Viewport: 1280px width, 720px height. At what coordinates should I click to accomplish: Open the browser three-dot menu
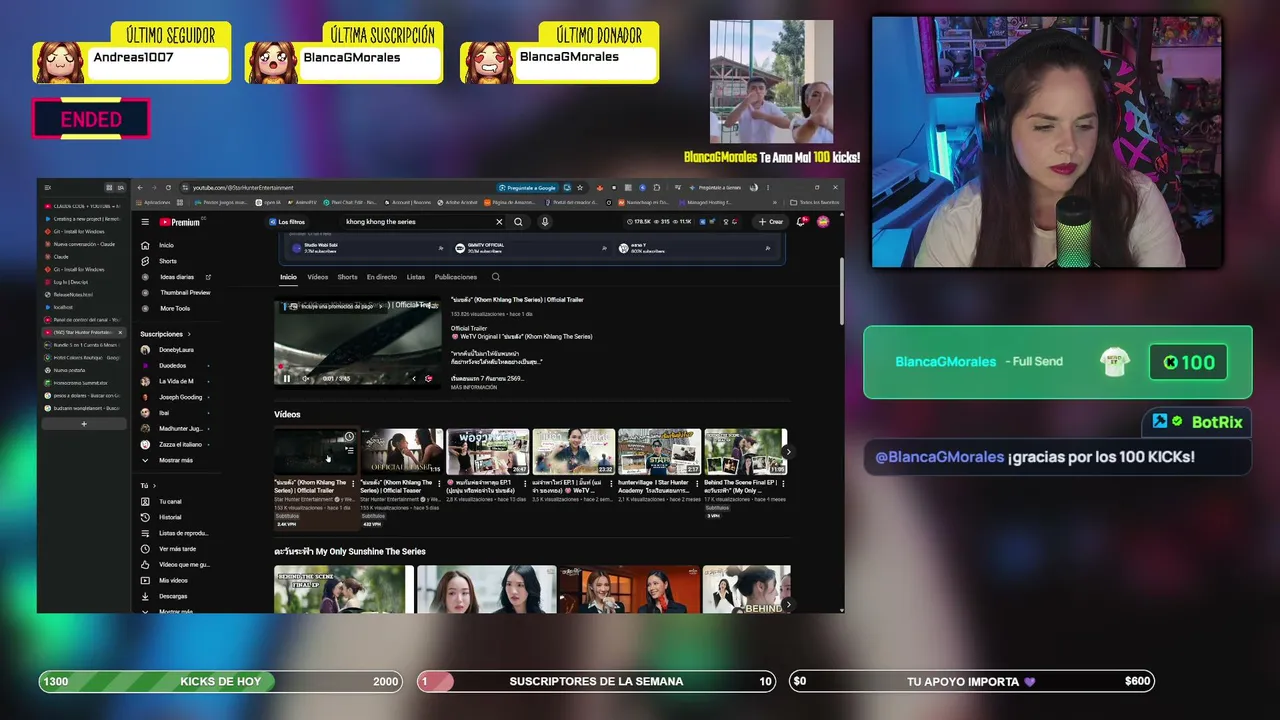tap(767, 187)
